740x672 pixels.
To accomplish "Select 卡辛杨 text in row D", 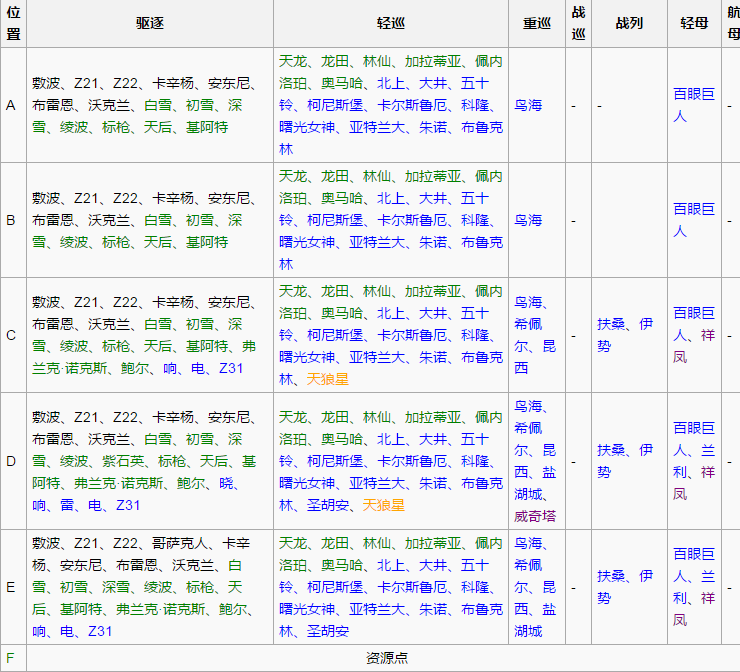I will [173, 417].
